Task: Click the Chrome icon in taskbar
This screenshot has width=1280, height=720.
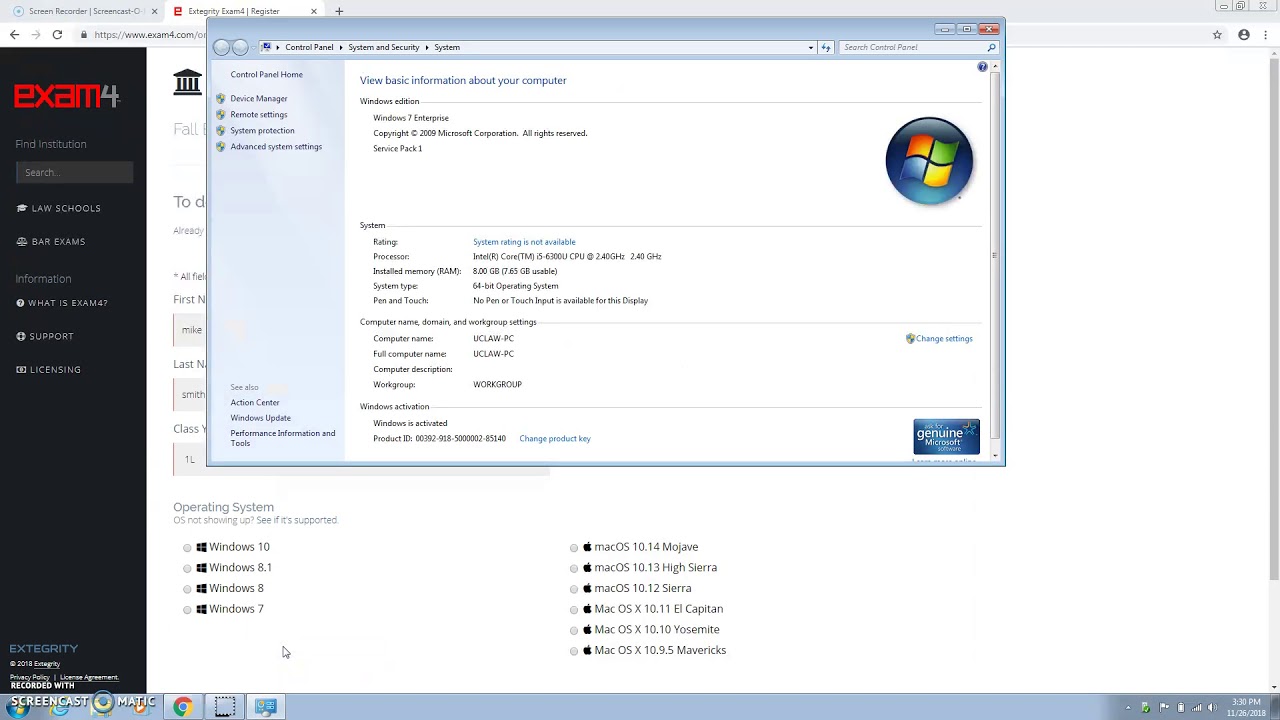Action: 183,707
